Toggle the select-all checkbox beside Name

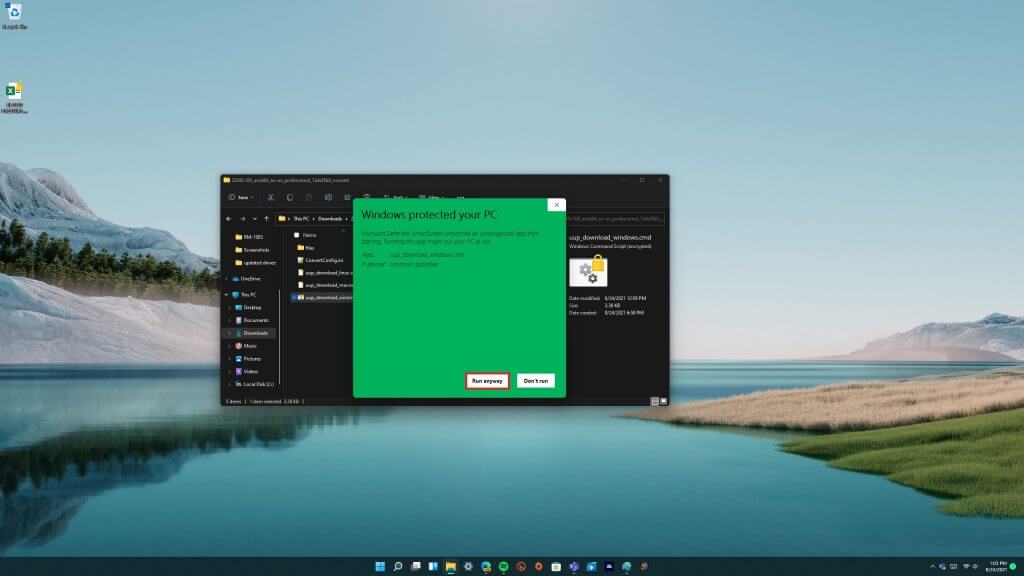[296, 235]
